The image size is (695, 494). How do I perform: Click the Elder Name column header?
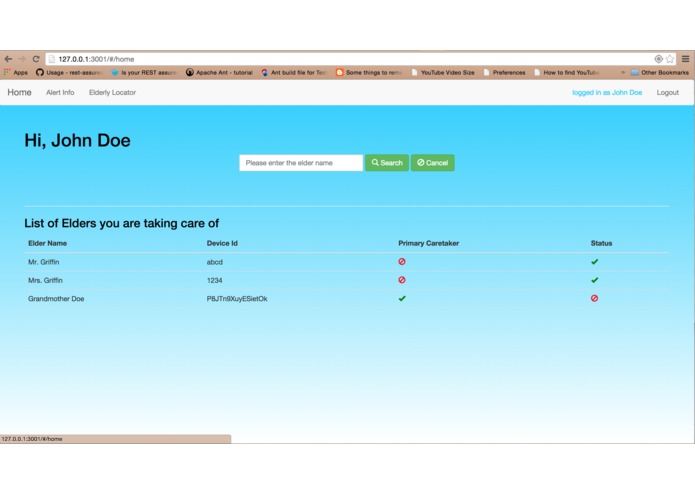[x=47, y=243]
